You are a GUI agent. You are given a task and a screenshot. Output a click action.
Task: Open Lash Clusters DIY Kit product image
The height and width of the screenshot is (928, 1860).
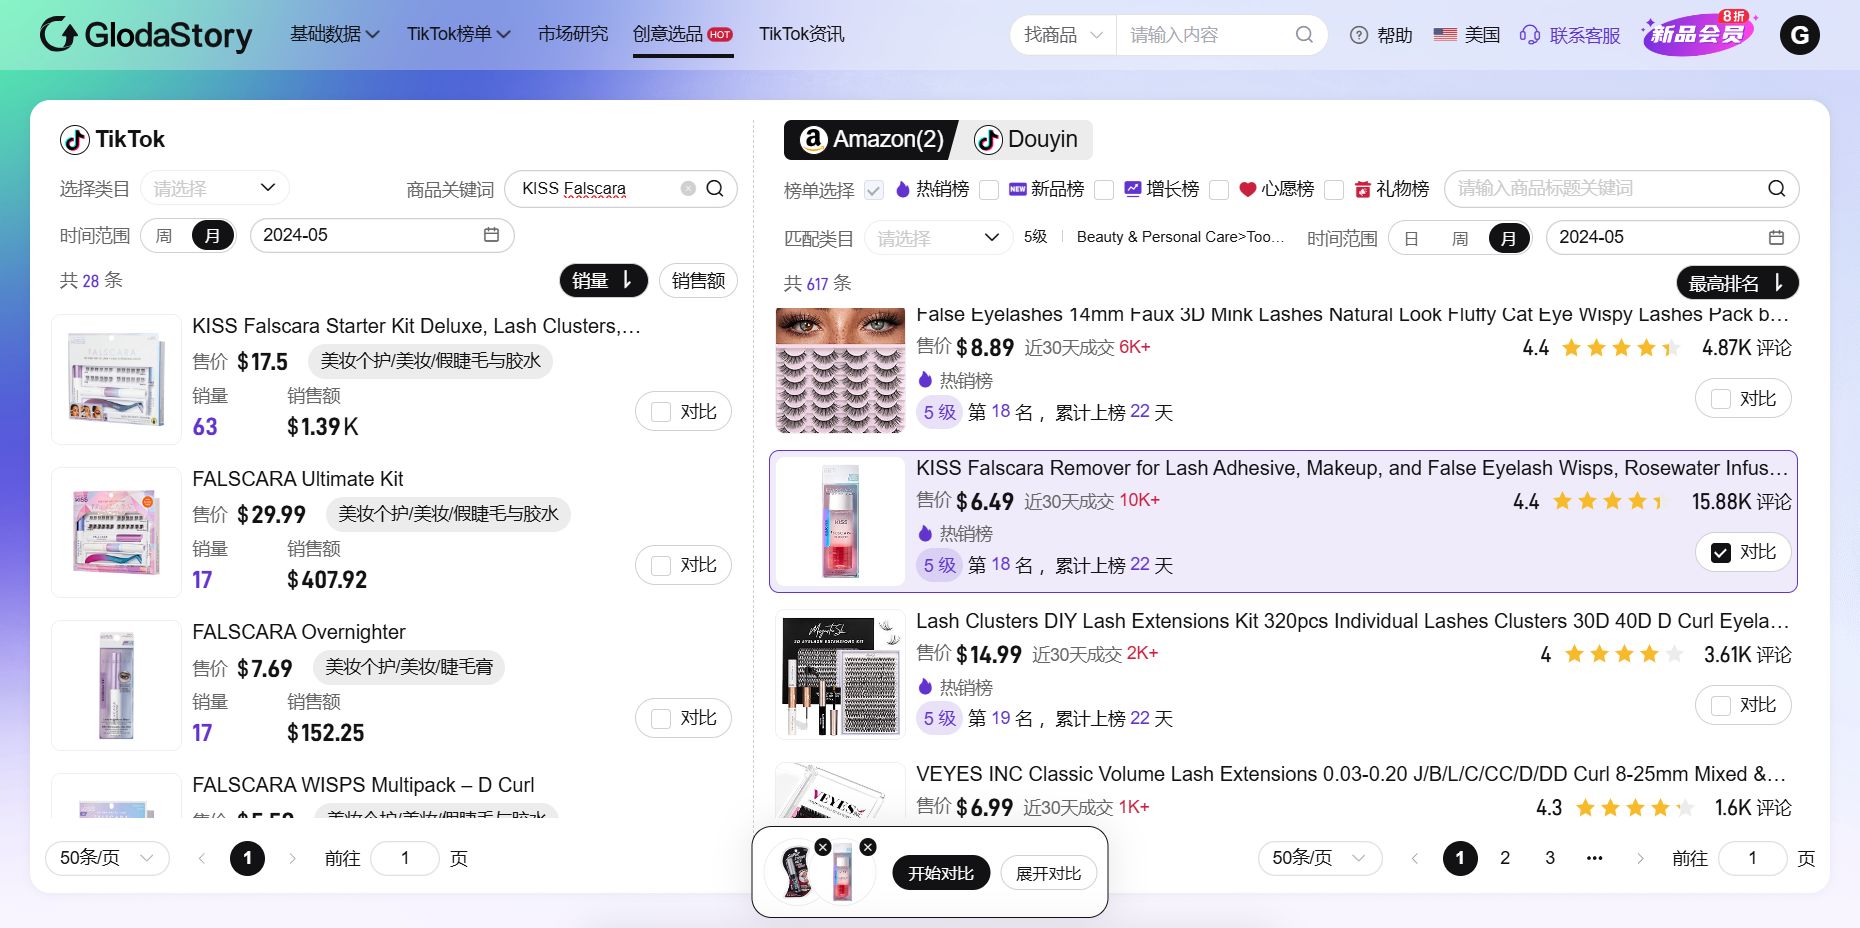840,674
